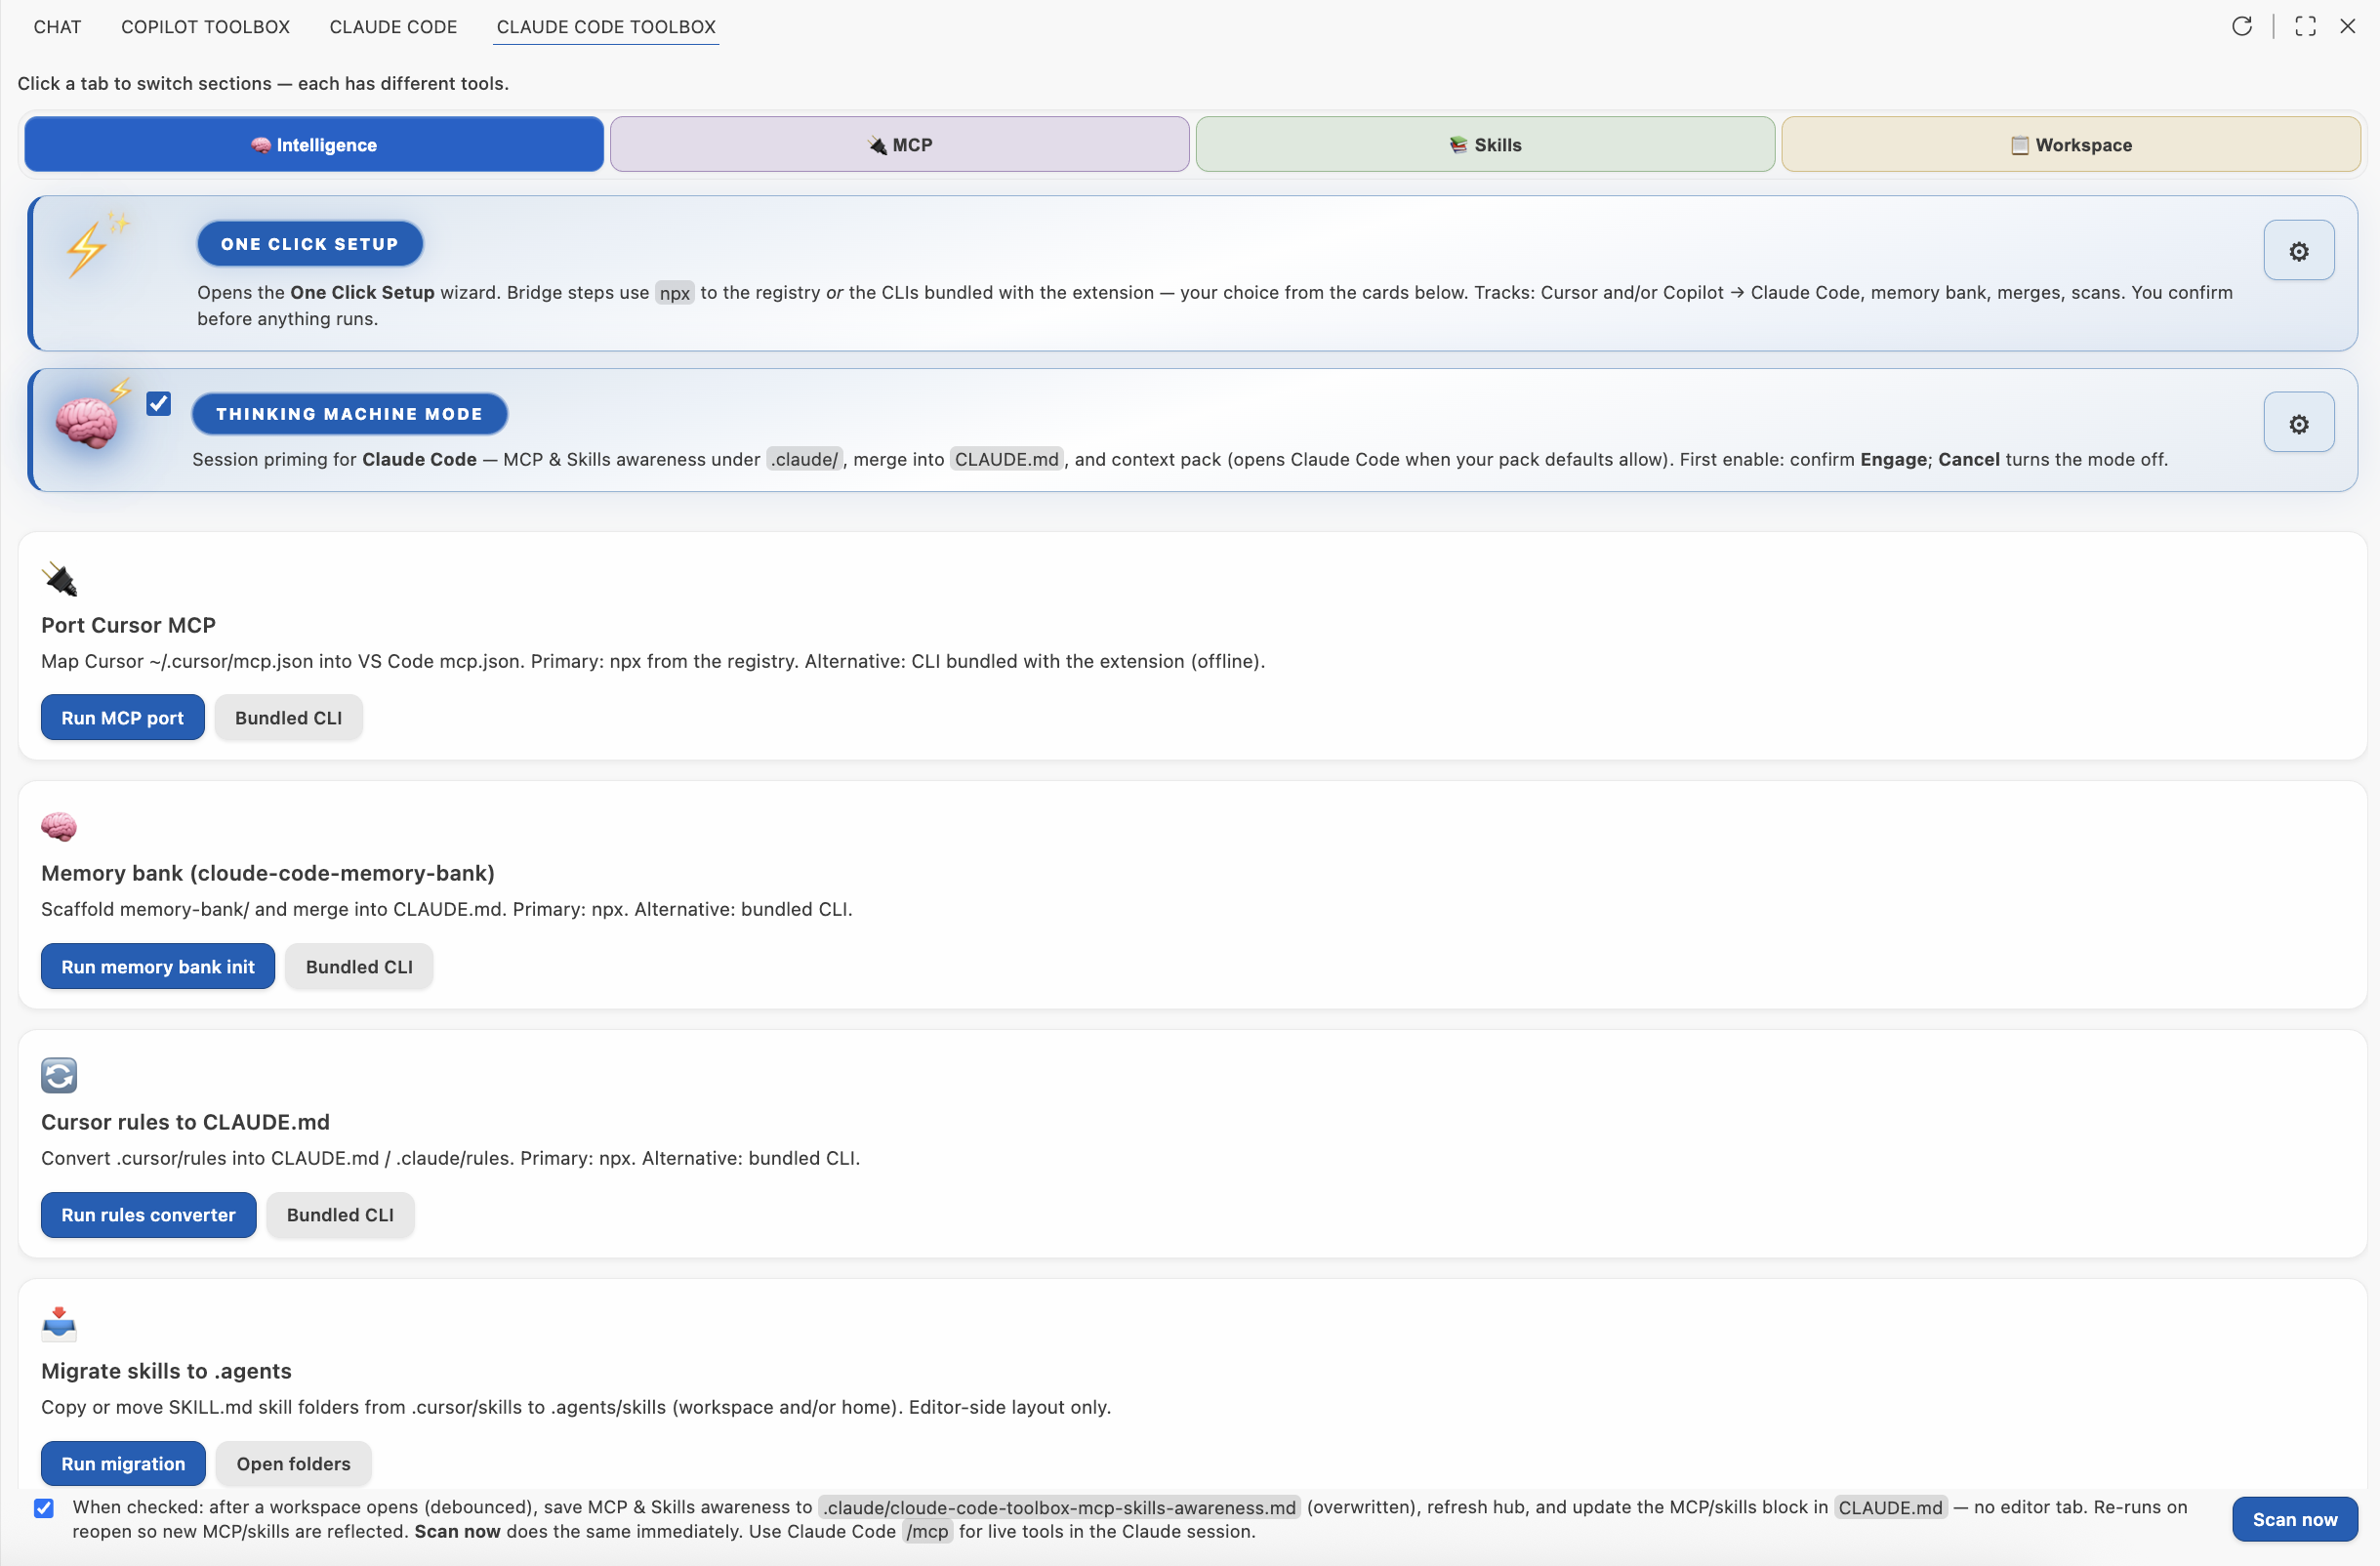Click the Open folders button

click(294, 1464)
